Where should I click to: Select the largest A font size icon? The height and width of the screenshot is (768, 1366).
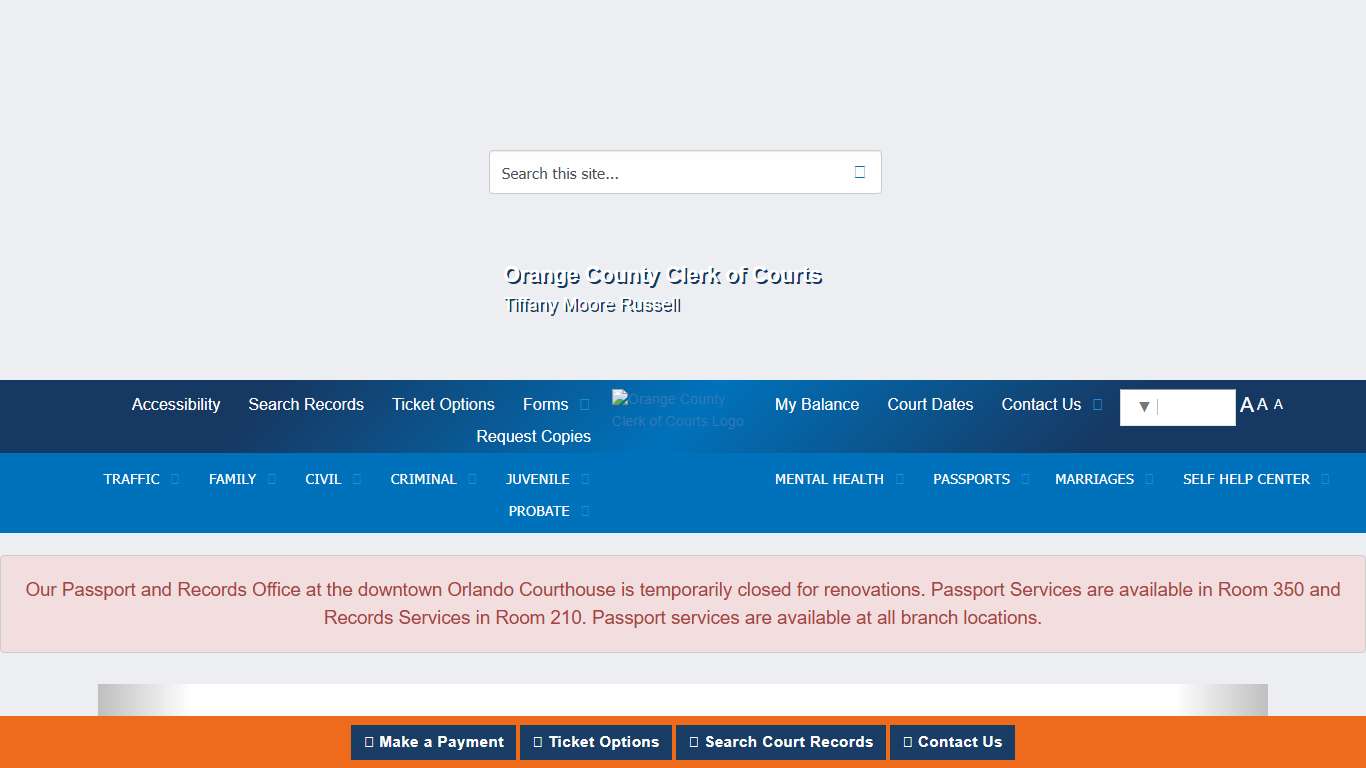point(1246,405)
